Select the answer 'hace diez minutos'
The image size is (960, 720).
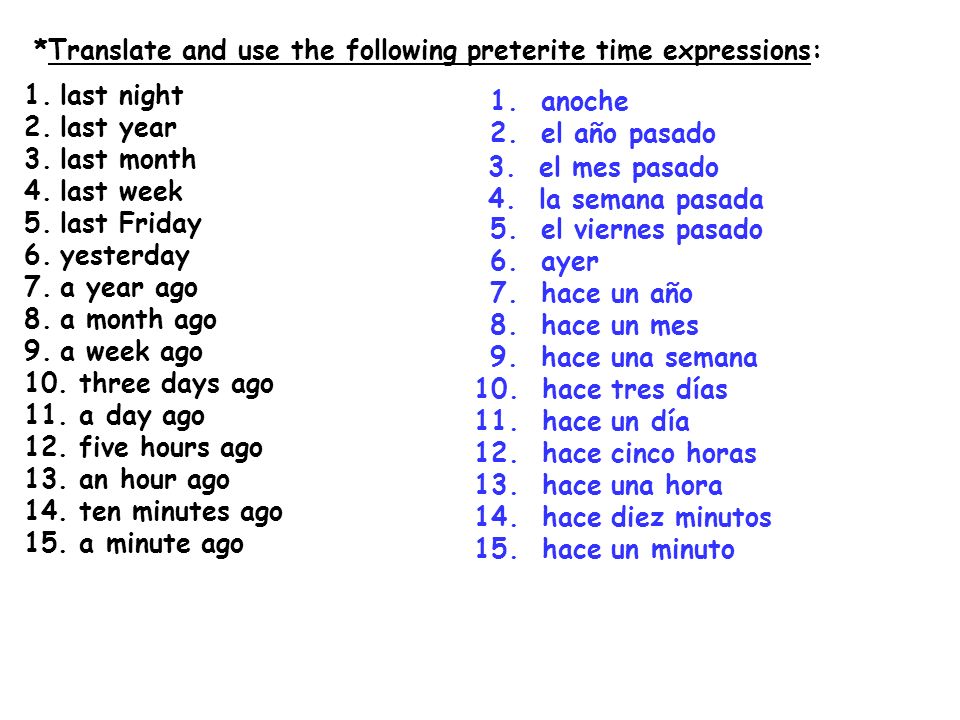point(657,517)
